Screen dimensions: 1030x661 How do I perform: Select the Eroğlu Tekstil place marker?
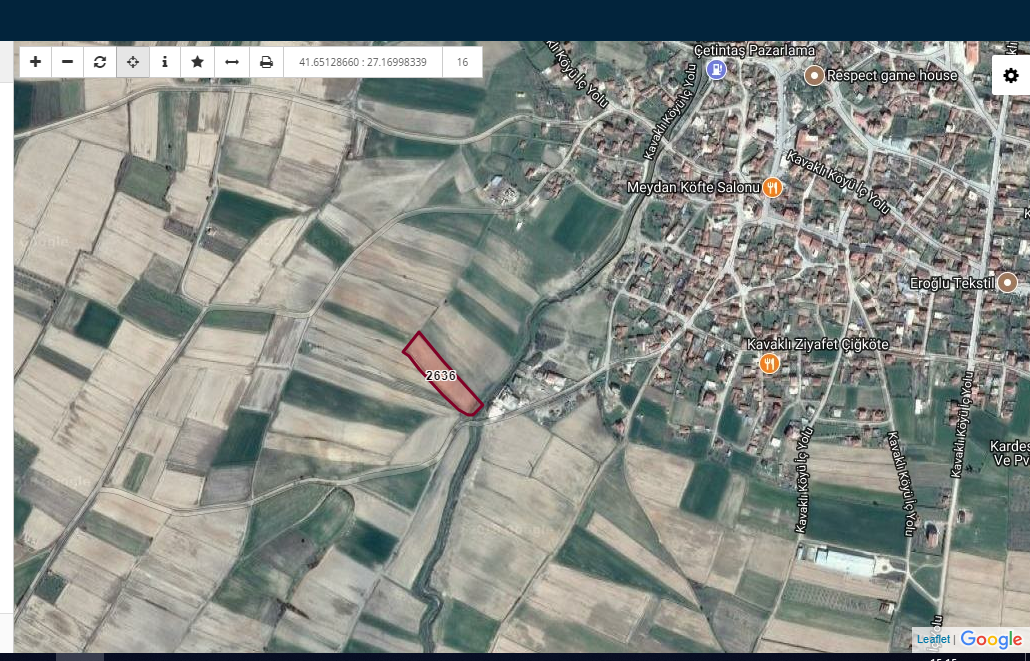pos(1007,283)
